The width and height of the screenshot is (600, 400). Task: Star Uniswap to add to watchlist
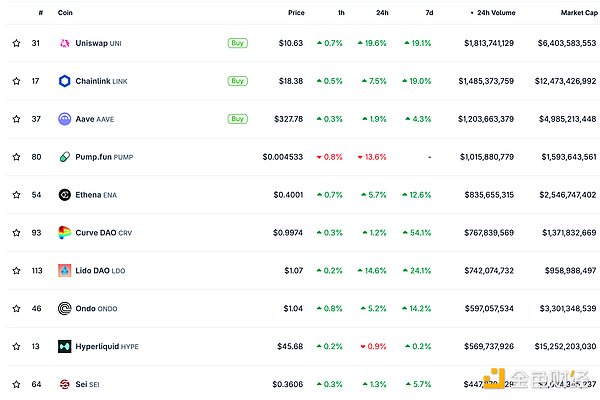pos(16,43)
